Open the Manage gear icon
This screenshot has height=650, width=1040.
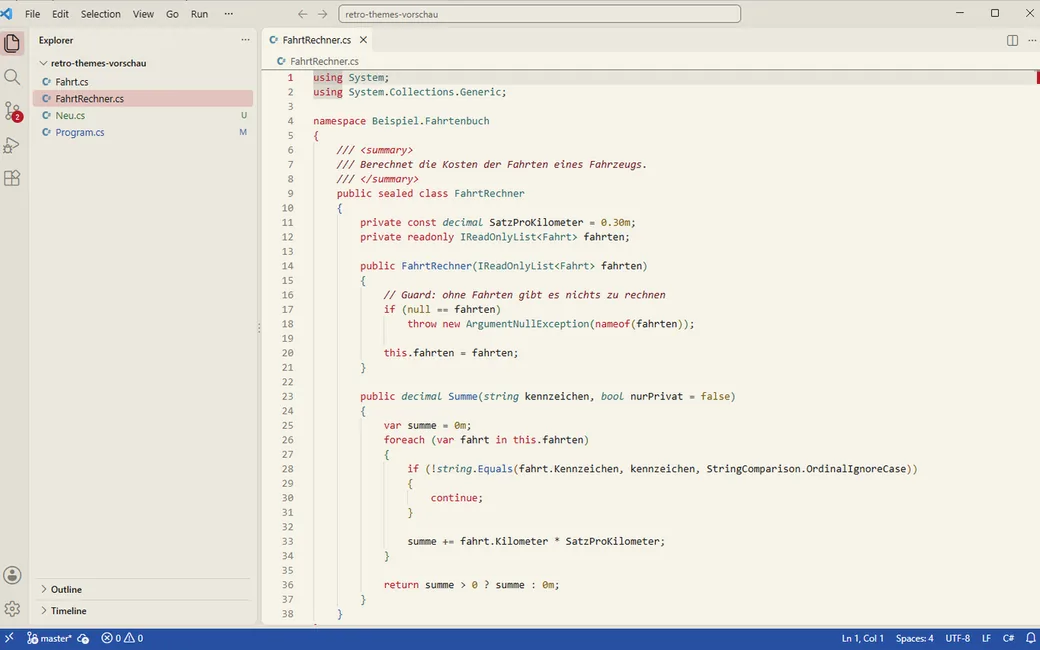click(x=12, y=608)
